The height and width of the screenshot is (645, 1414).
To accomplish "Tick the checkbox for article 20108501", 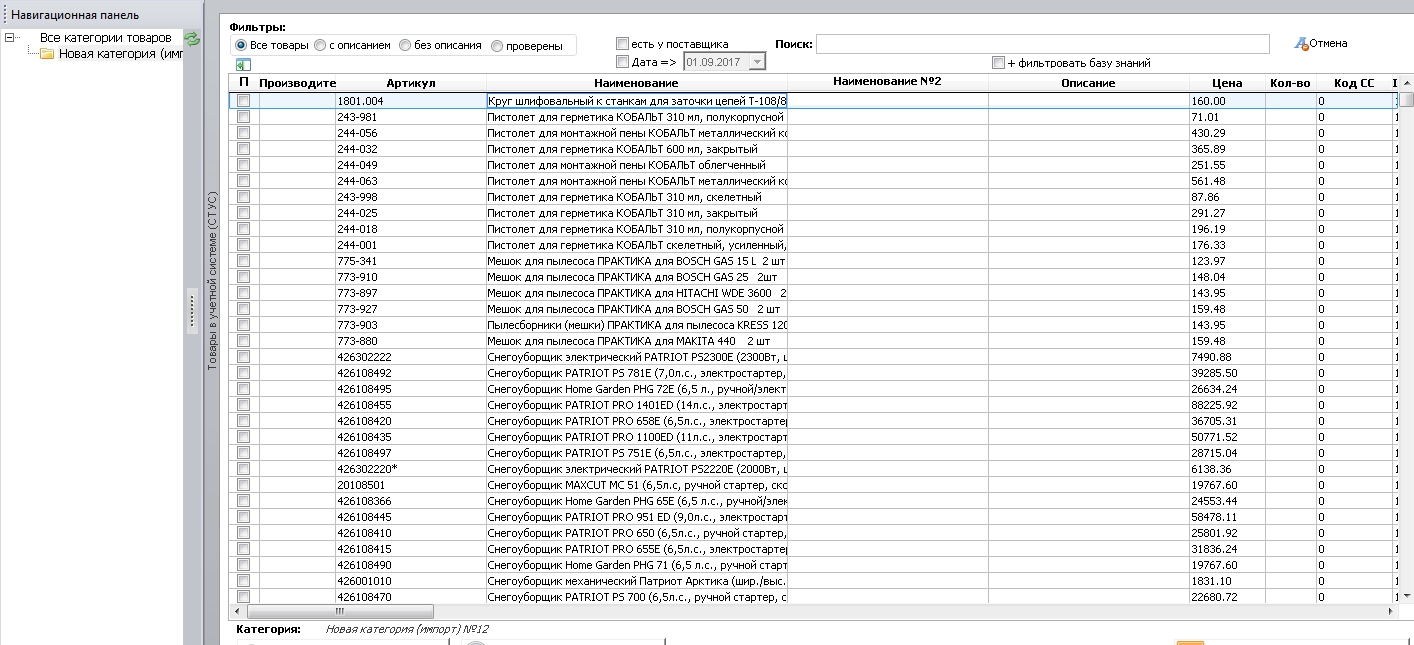I will click(x=243, y=485).
